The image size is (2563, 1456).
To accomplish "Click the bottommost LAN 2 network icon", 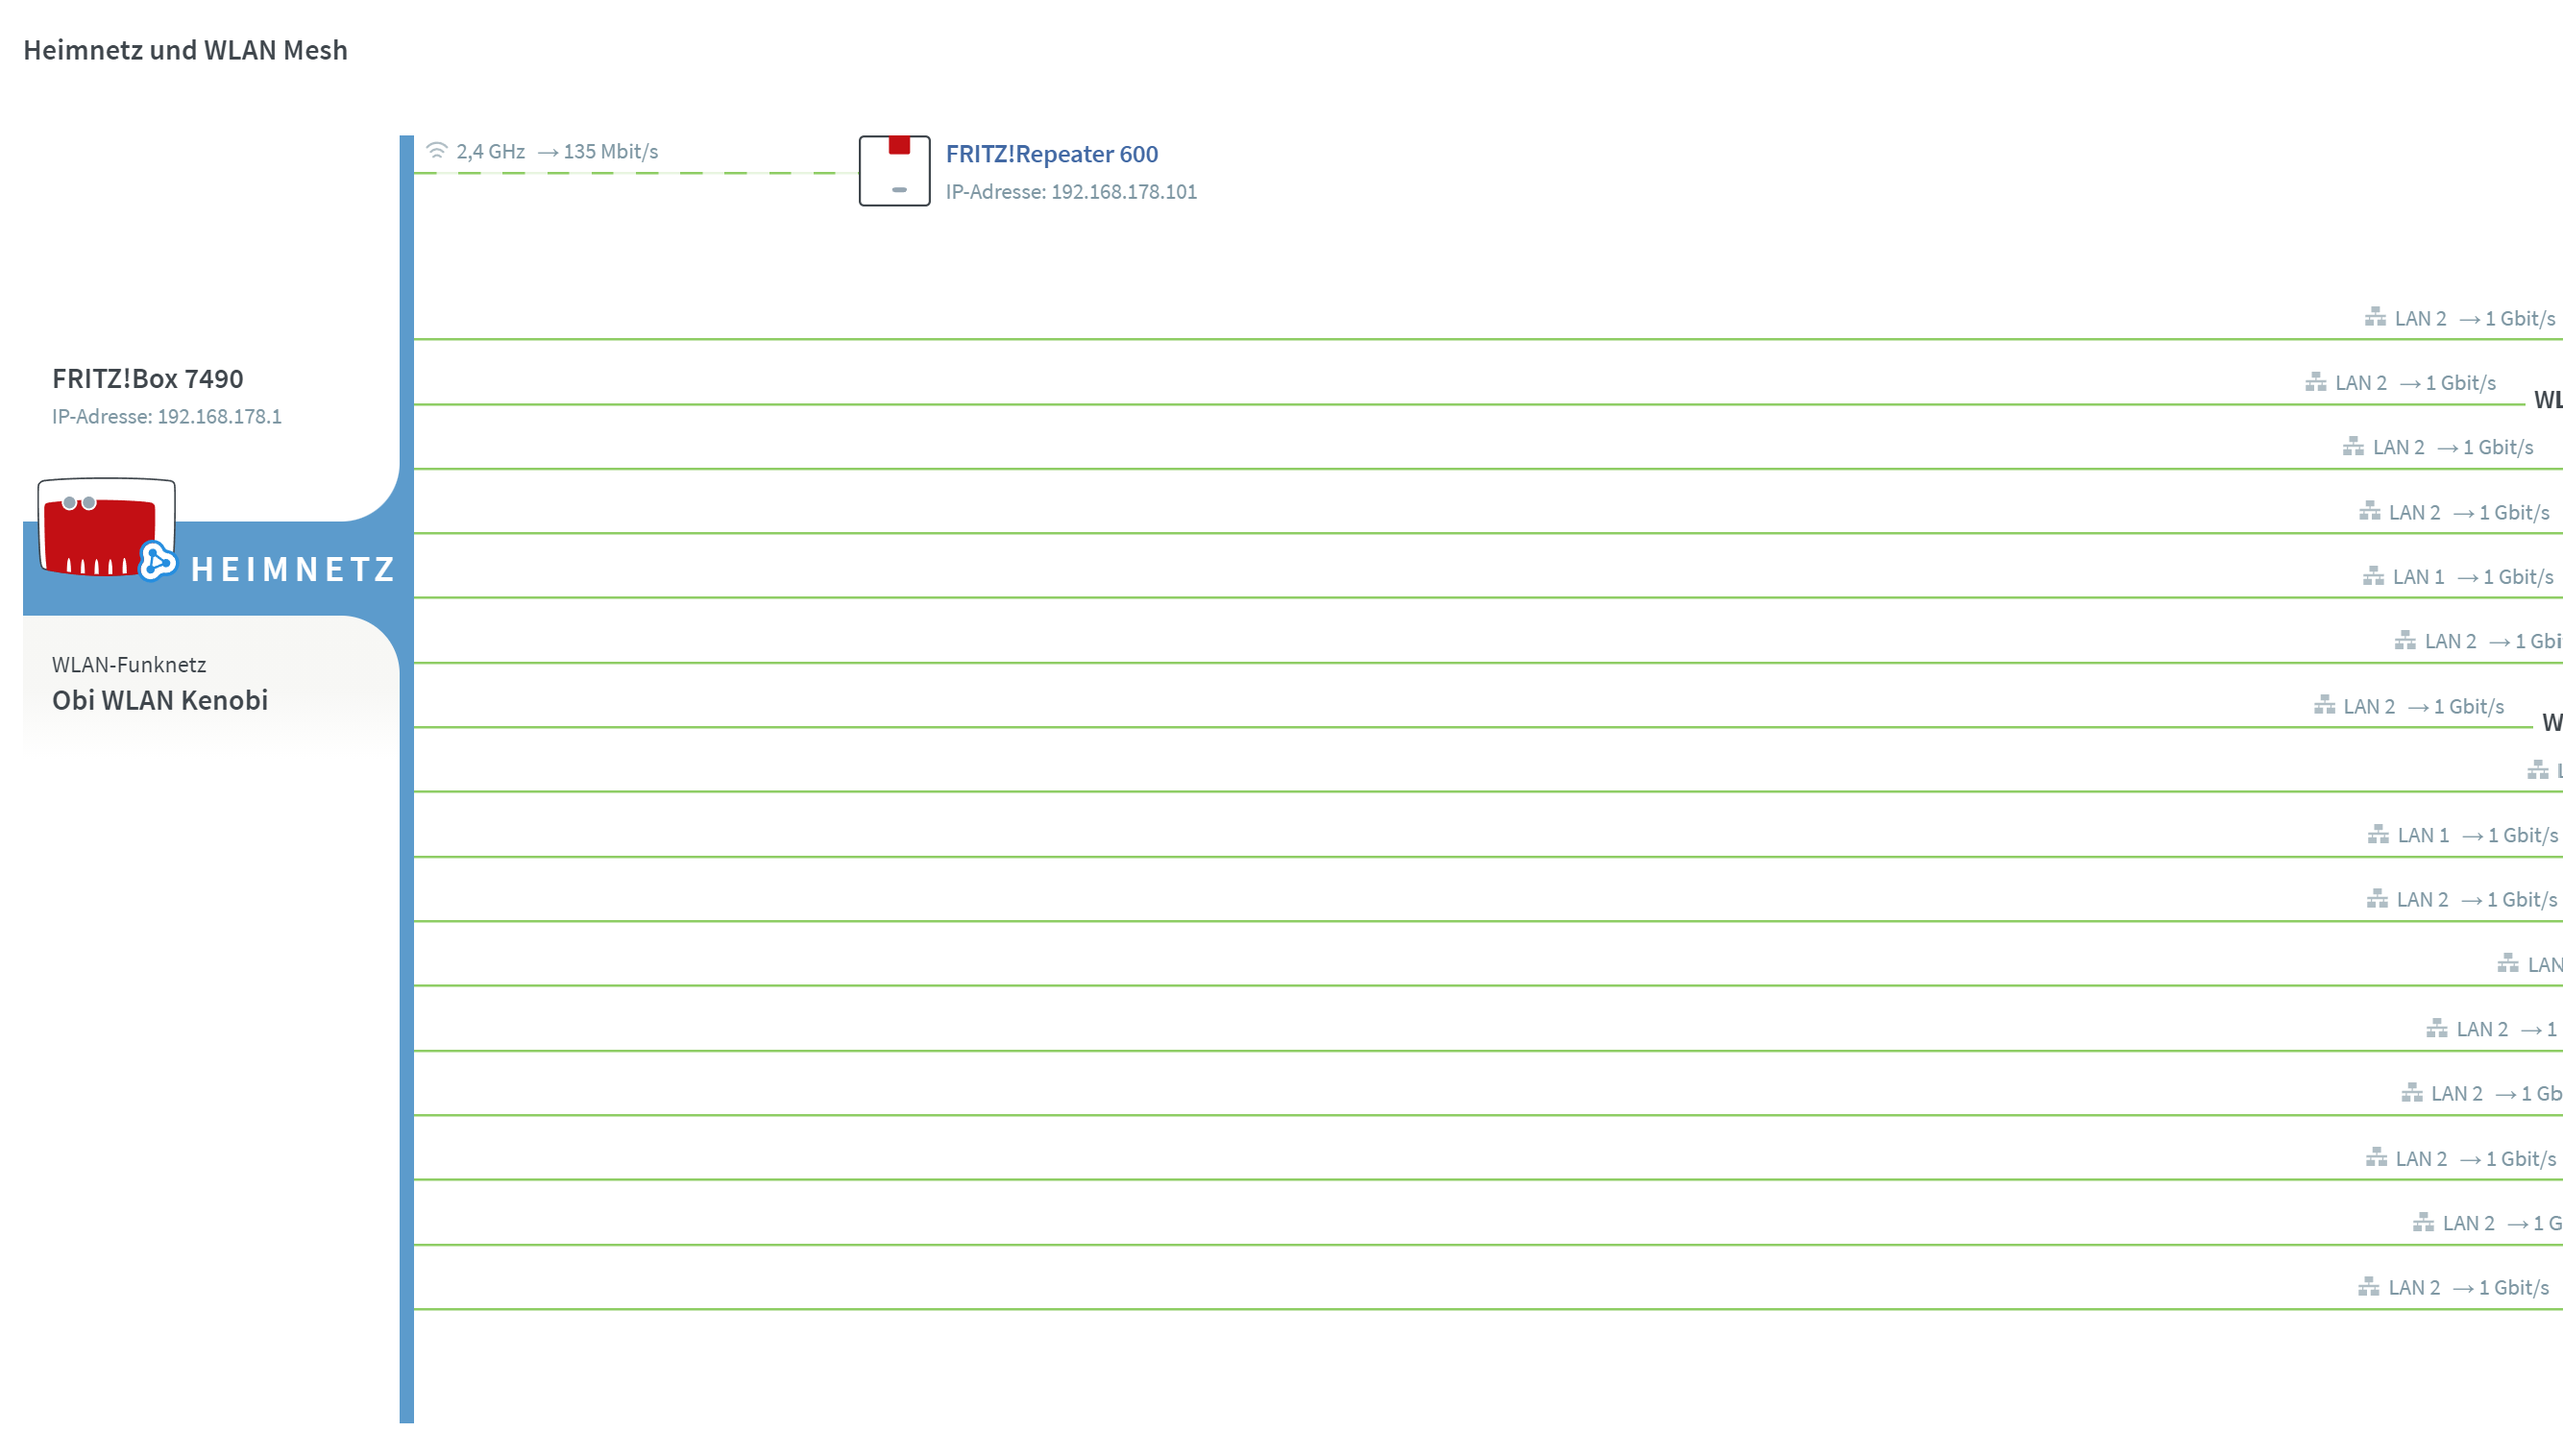I will click(2368, 1287).
